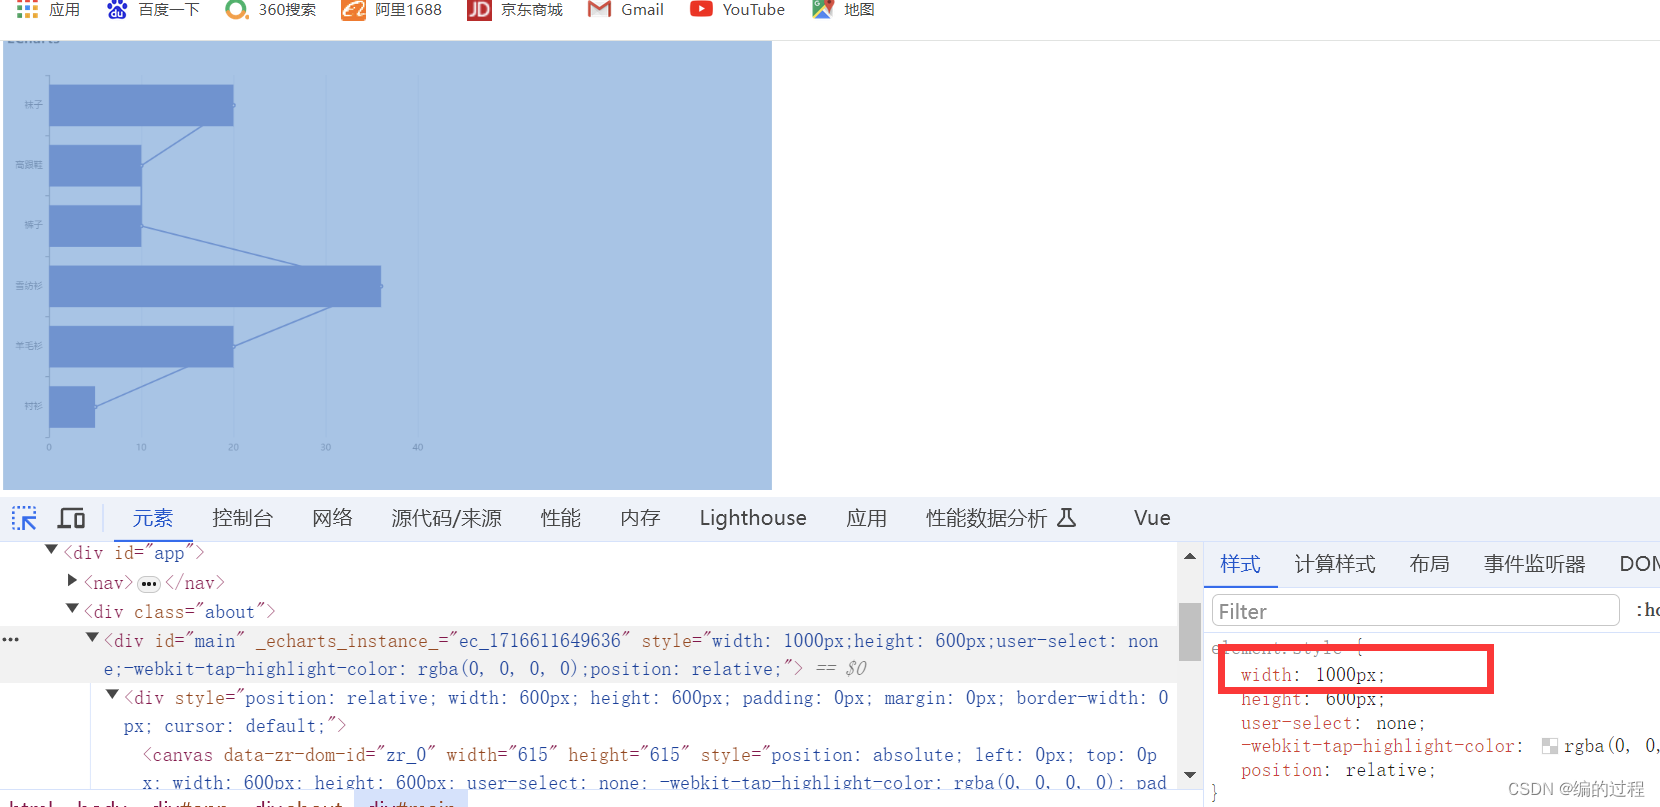Screen dimensions: 1660x807
Task: Click the elements panel scrollbar down arrow
Action: pyautogui.click(x=1190, y=775)
